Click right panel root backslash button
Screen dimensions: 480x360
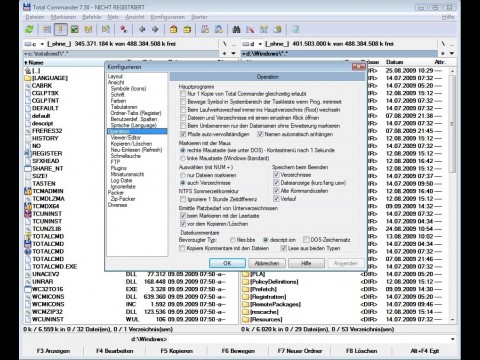443,44
